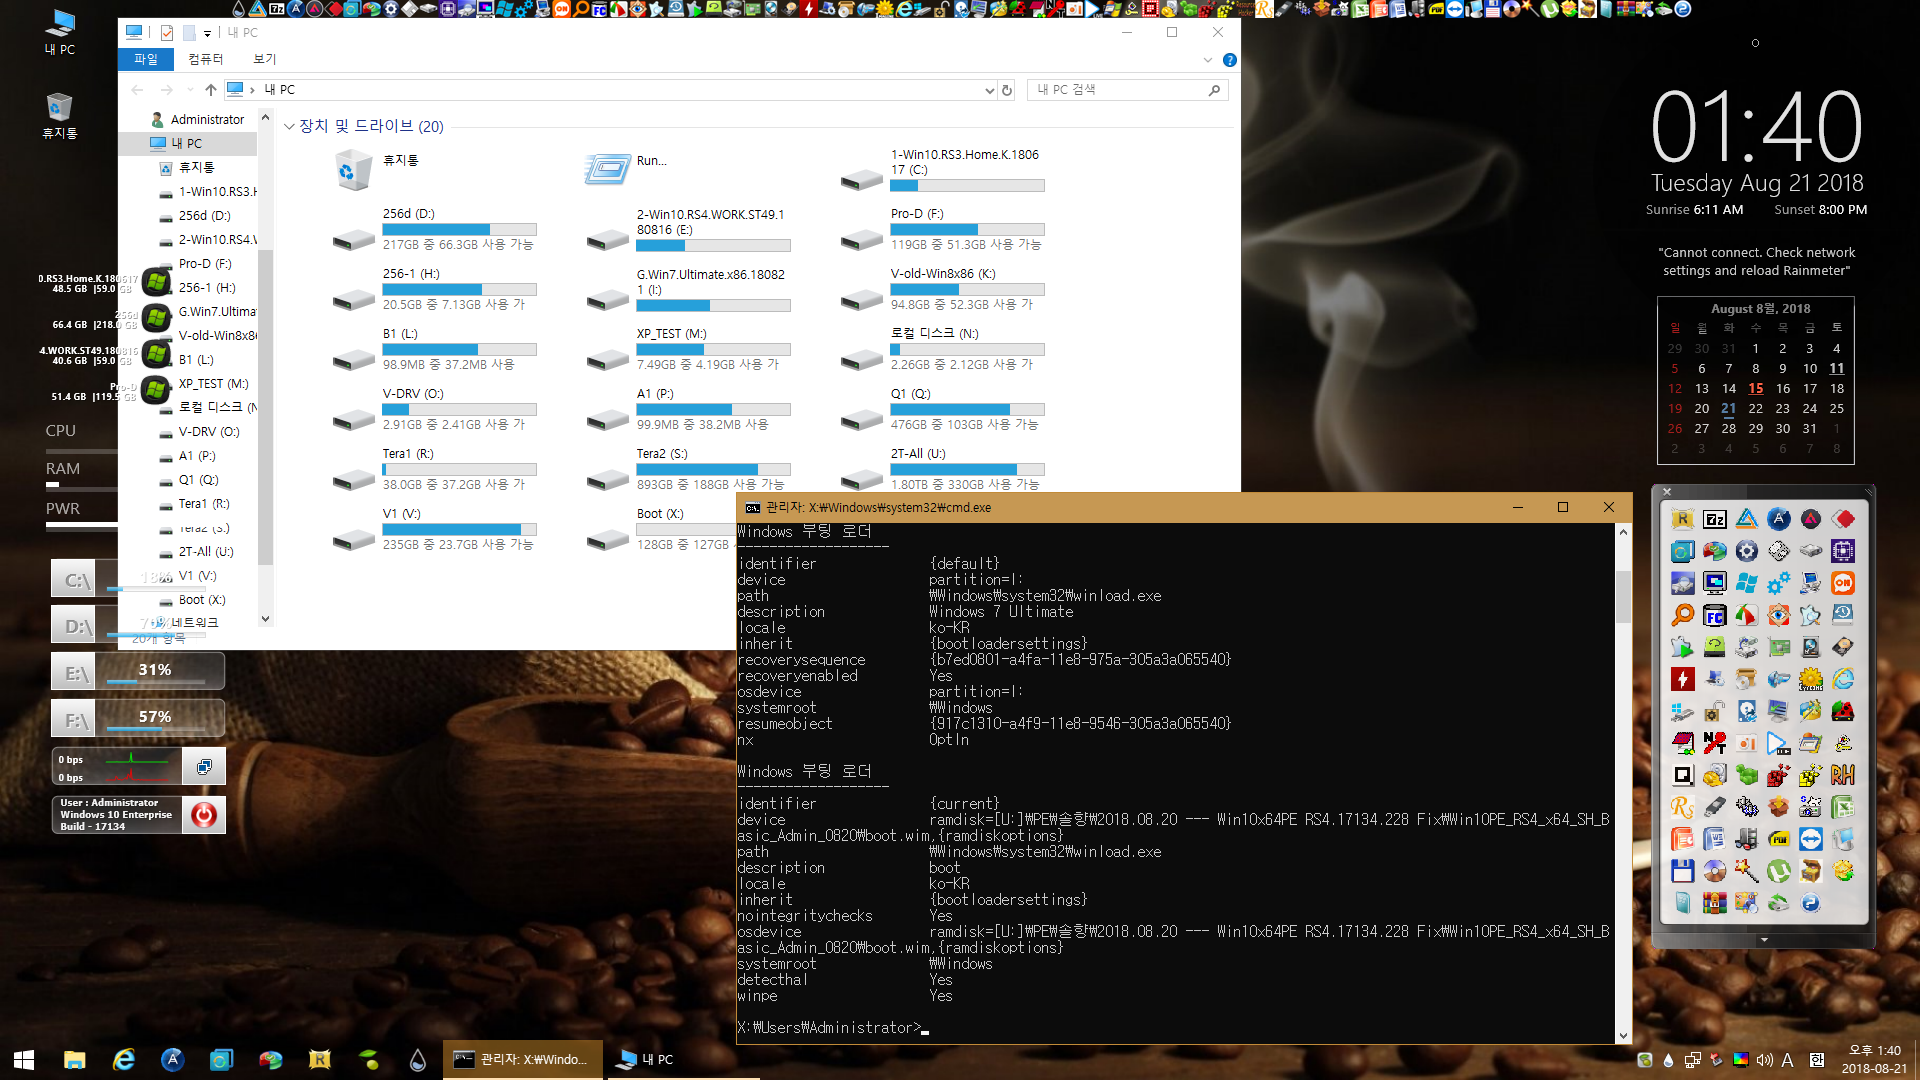
Task: Launch the FC tool icon in launcher
Action: pyautogui.click(x=1714, y=615)
